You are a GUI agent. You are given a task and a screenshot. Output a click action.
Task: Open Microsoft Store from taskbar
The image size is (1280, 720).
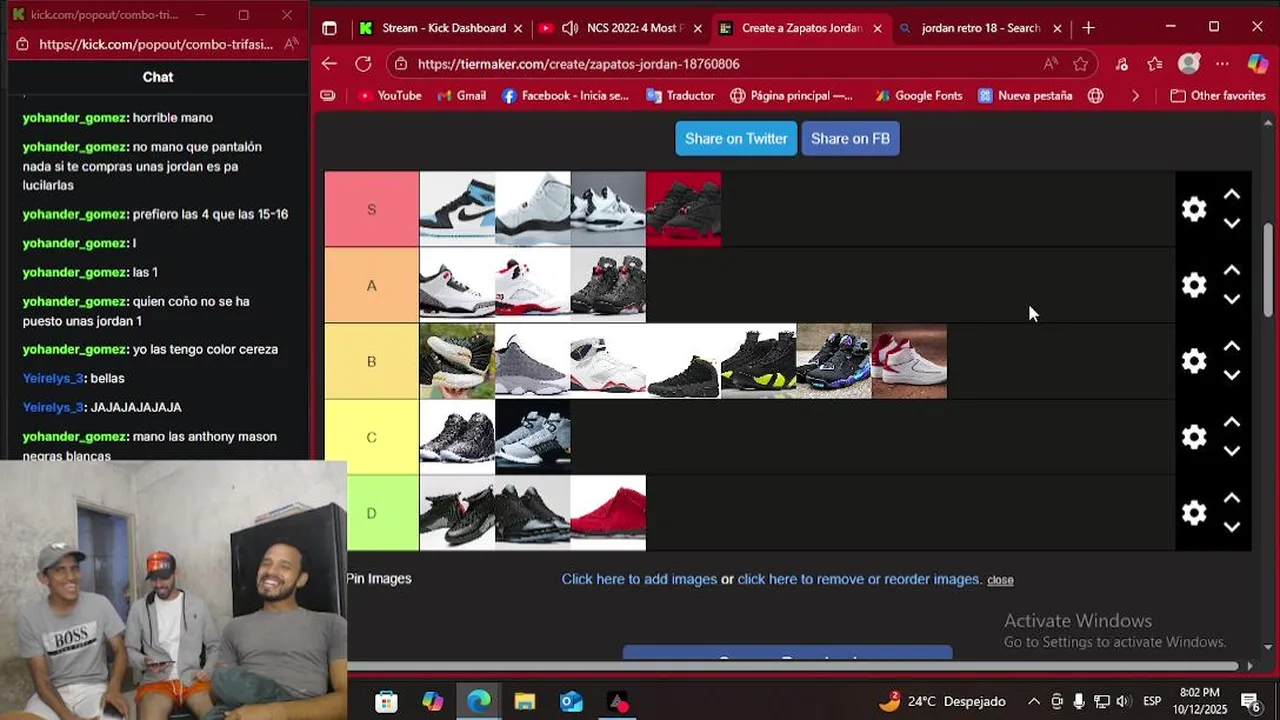[x=386, y=701]
